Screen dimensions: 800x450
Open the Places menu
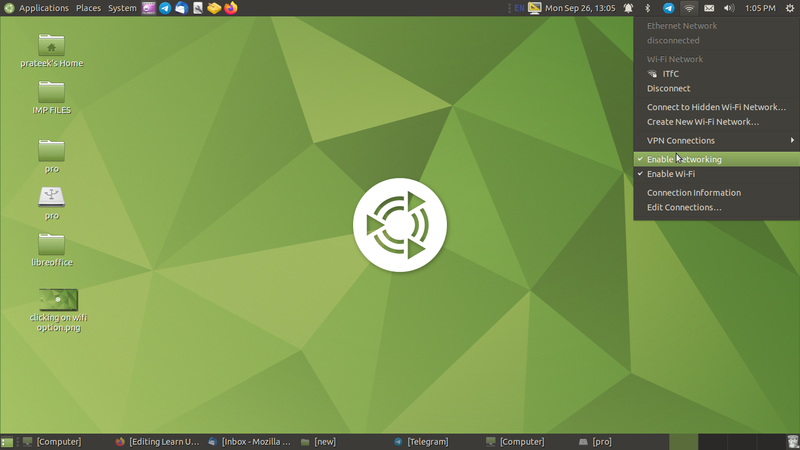[x=88, y=8]
